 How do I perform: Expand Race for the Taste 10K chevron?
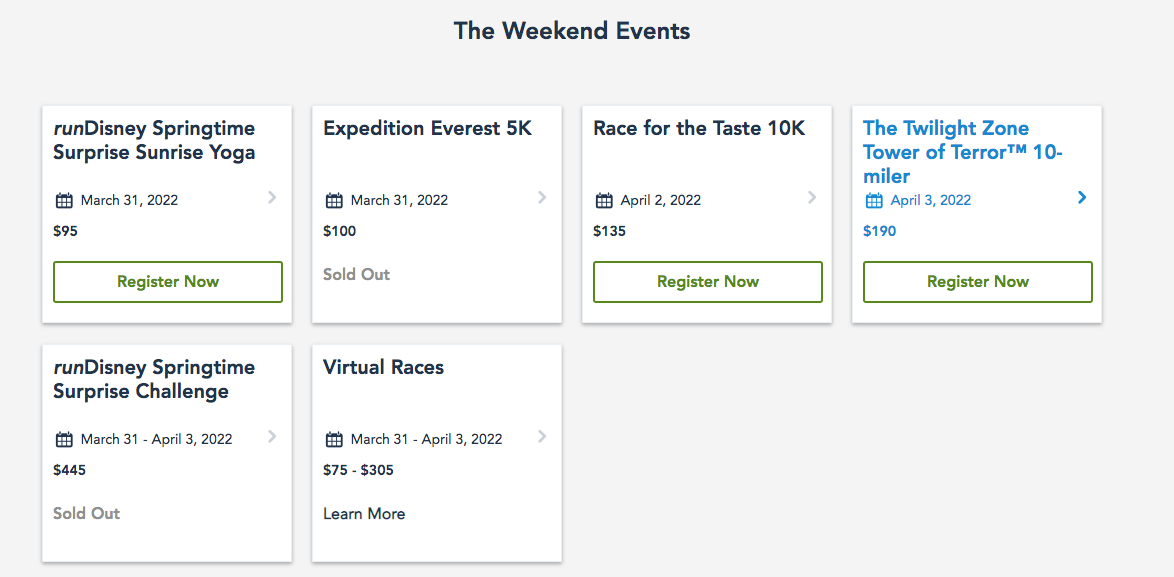click(812, 198)
